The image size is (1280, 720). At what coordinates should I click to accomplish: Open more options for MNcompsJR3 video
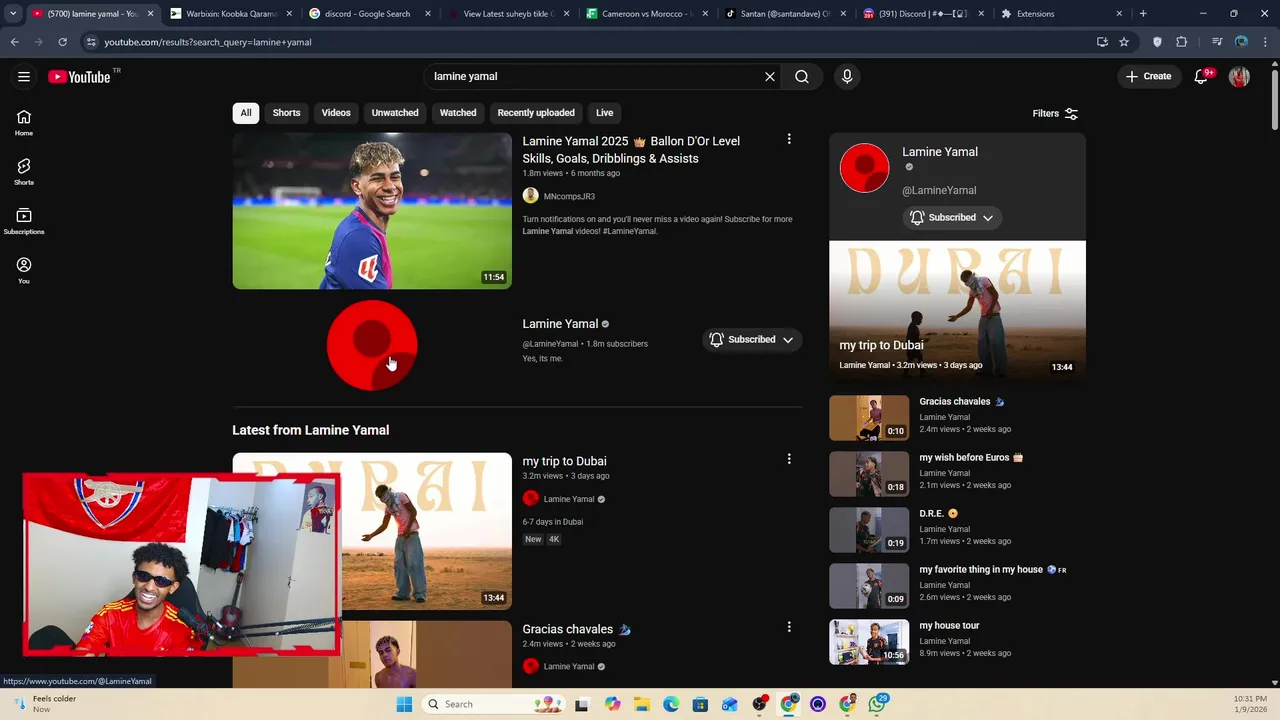789,140
